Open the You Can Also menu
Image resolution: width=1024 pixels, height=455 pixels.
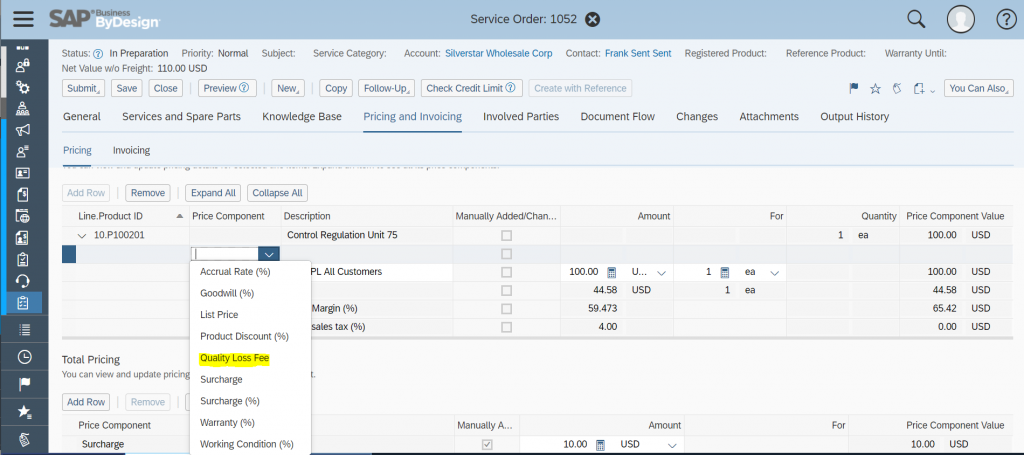(x=977, y=88)
